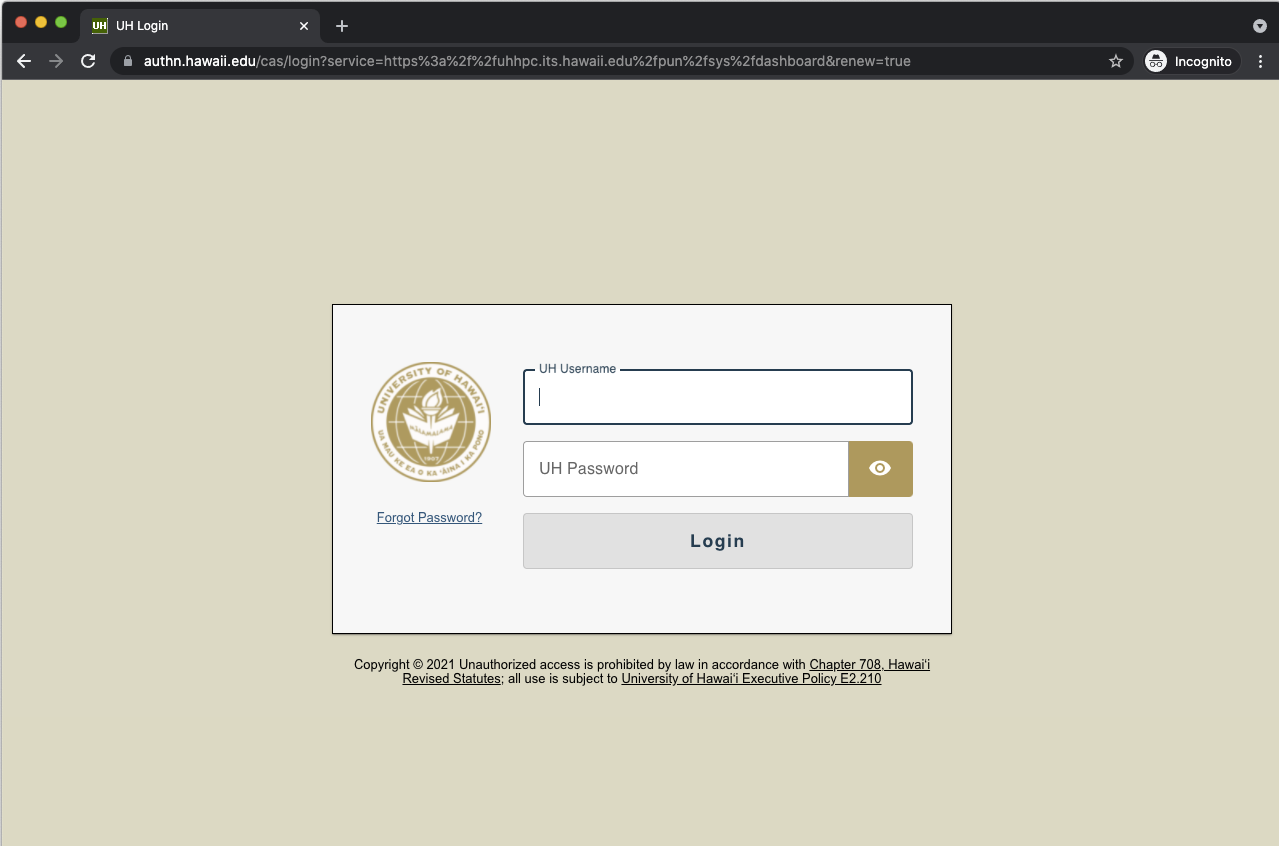The width and height of the screenshot is (1279, 846).
Task: Select the UH Login browser tab
Action: click(200, 26)
